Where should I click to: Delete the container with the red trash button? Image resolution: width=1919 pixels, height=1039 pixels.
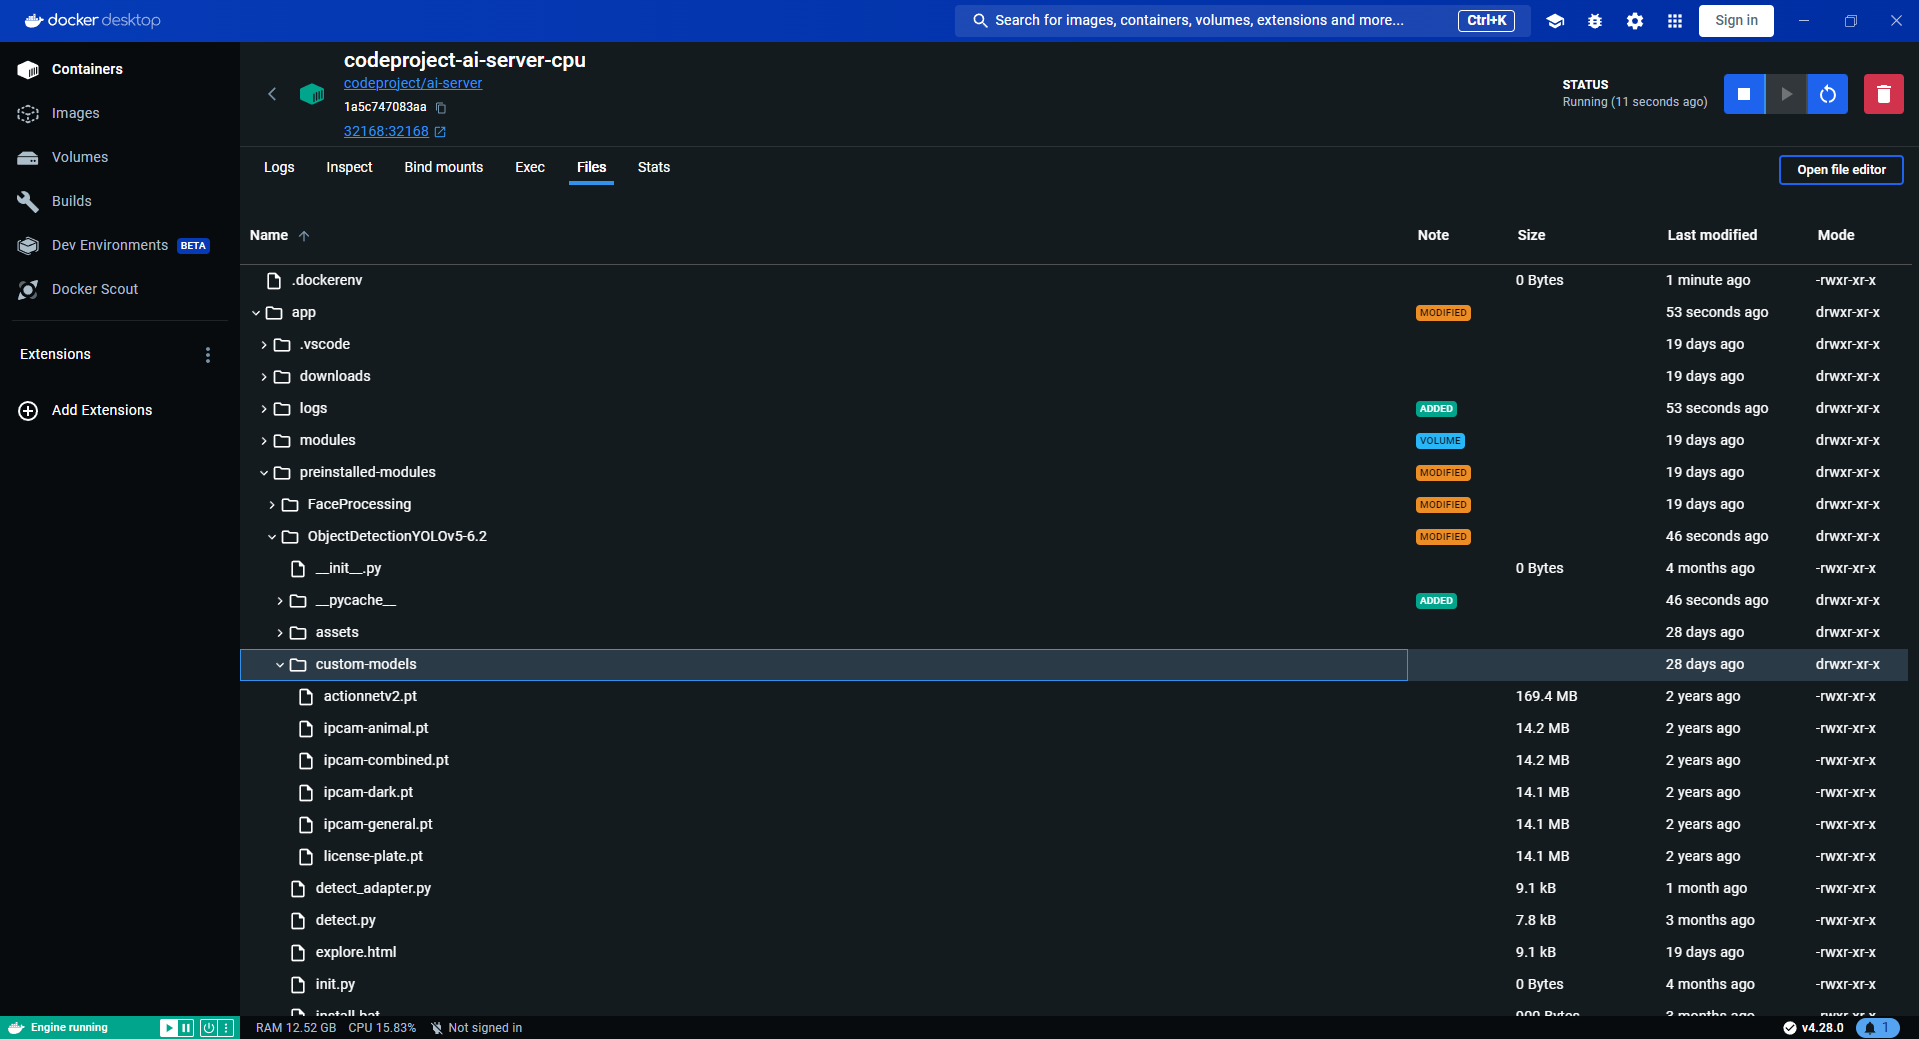click(x=1884, y=94)
